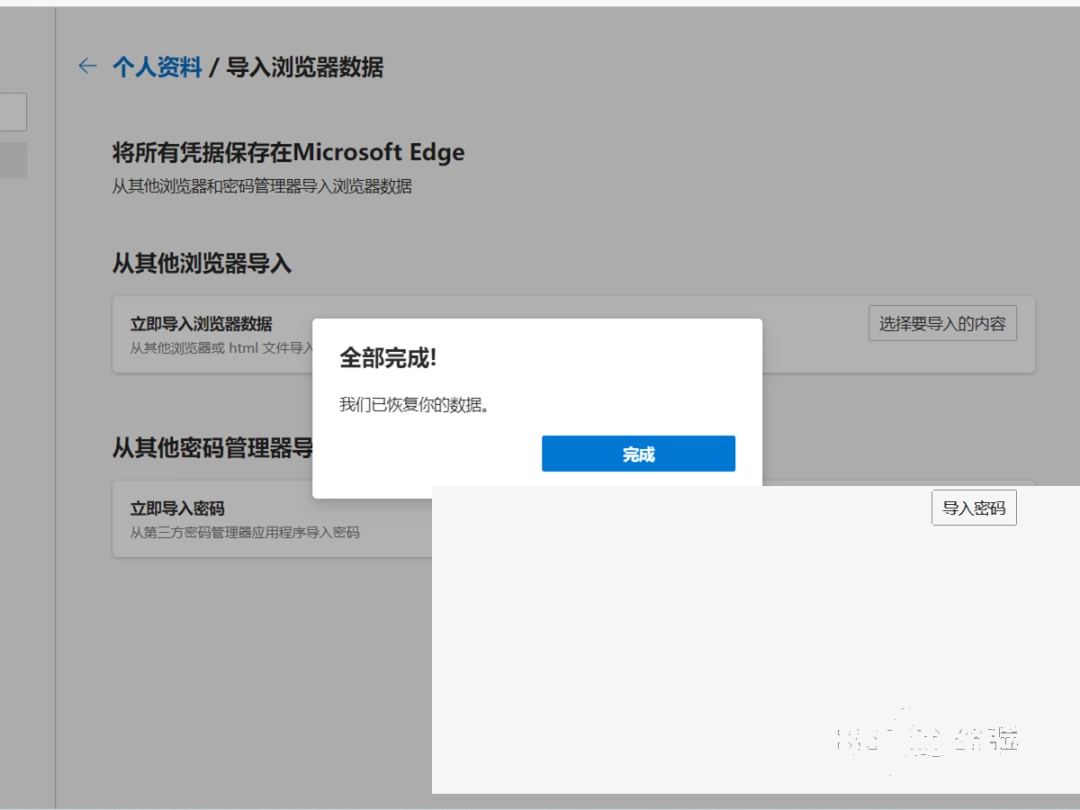Viewport: 1080px width, 810px height.
Task: Open the 个人资料 breadcrumb link
Action: [x=157, y=67]
